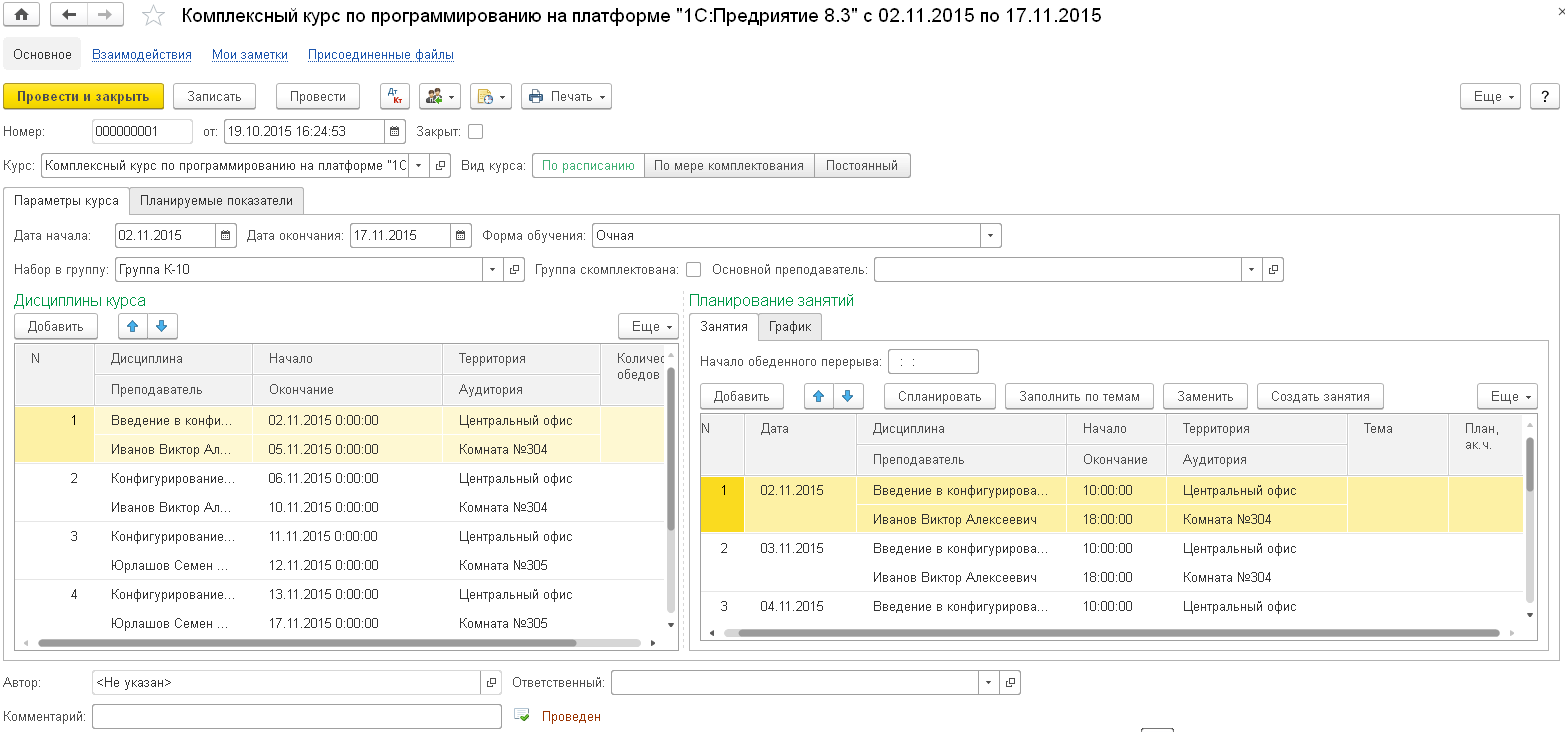
Task: Add document to favorites with star icon
Action: point(153,15)
